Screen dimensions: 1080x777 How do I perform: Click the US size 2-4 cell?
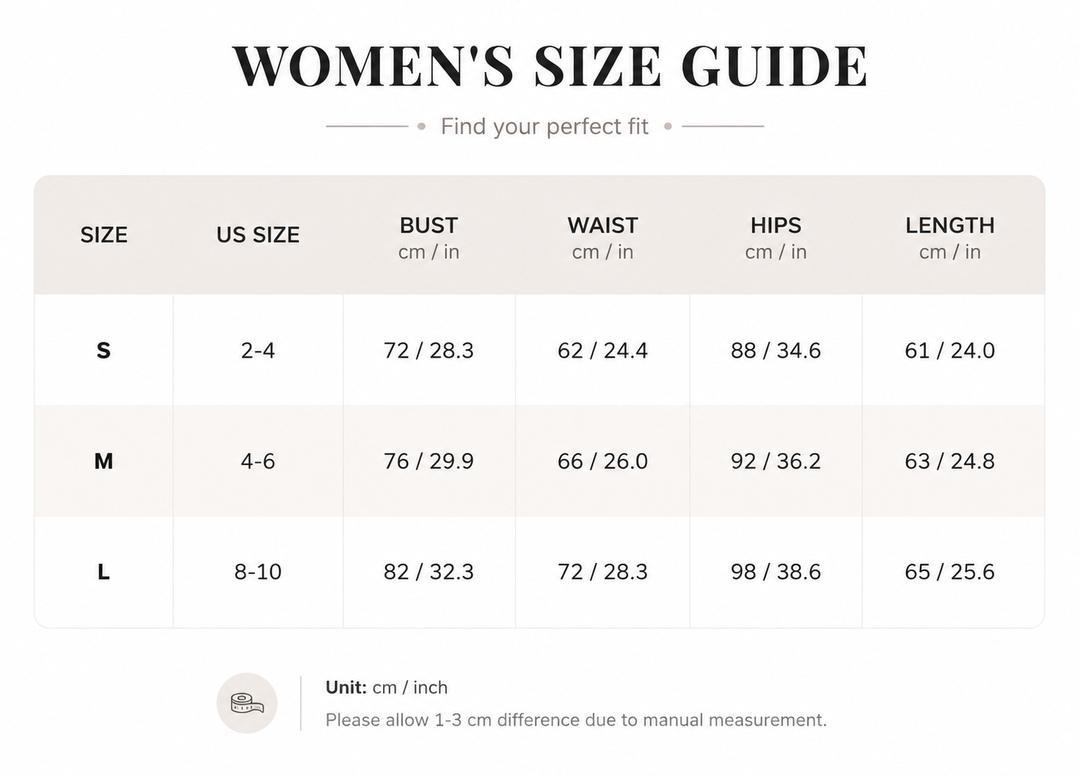point(258,351)
